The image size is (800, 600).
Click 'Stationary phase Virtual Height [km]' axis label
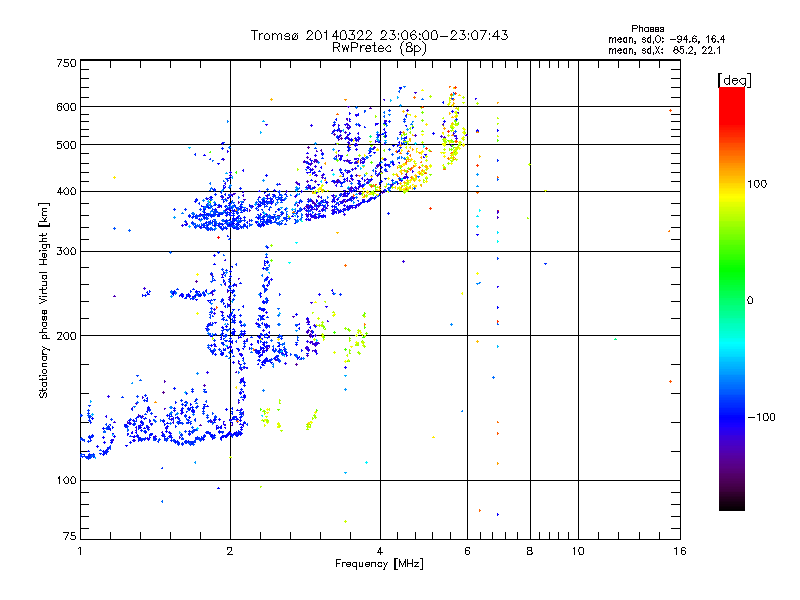(44, 301)
